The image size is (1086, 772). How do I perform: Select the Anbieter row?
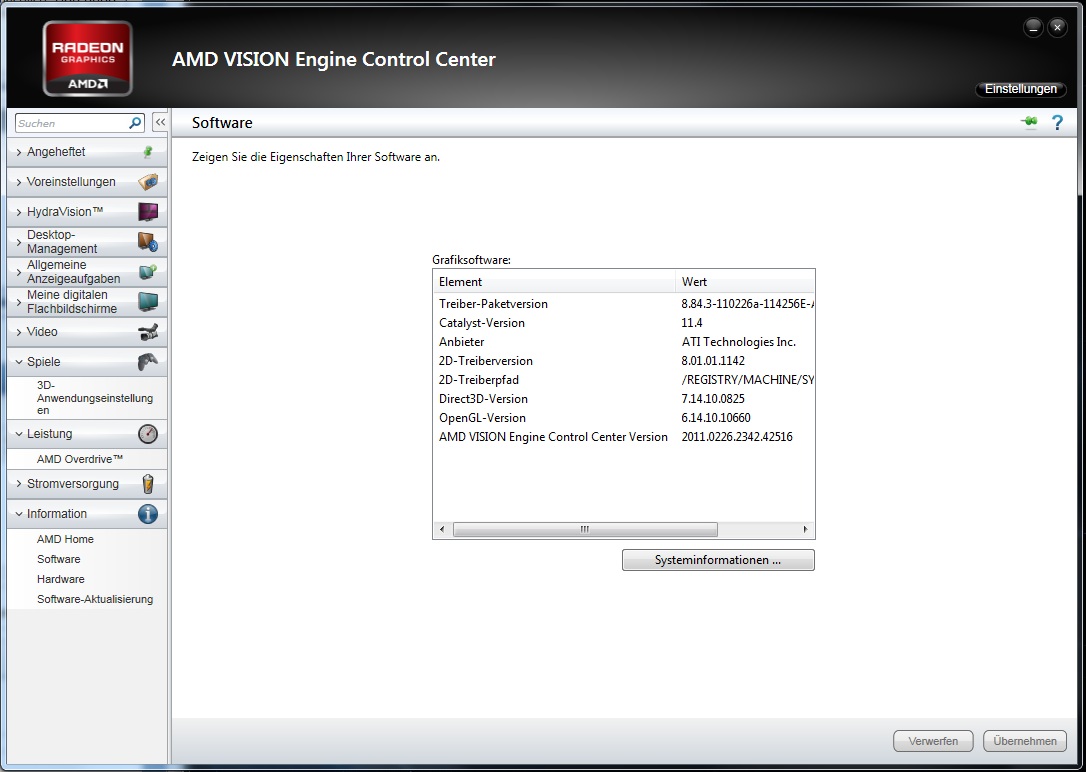pyautogui.click(x=623, y=342)
